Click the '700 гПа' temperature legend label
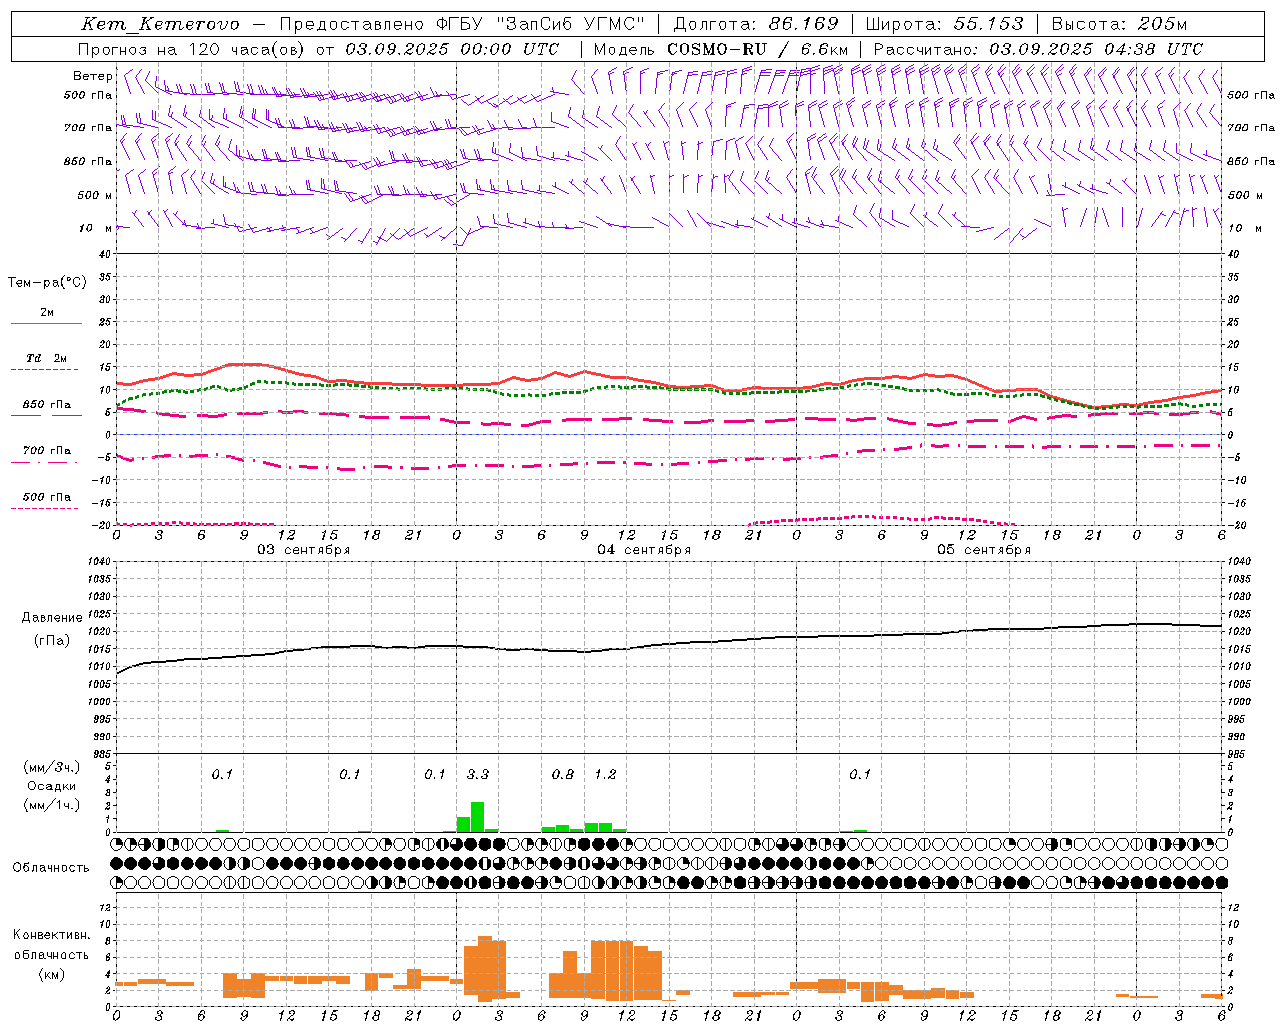The height and width of the screenshot is (1024, 1280). pyautogui.click(x=47, y=451)
